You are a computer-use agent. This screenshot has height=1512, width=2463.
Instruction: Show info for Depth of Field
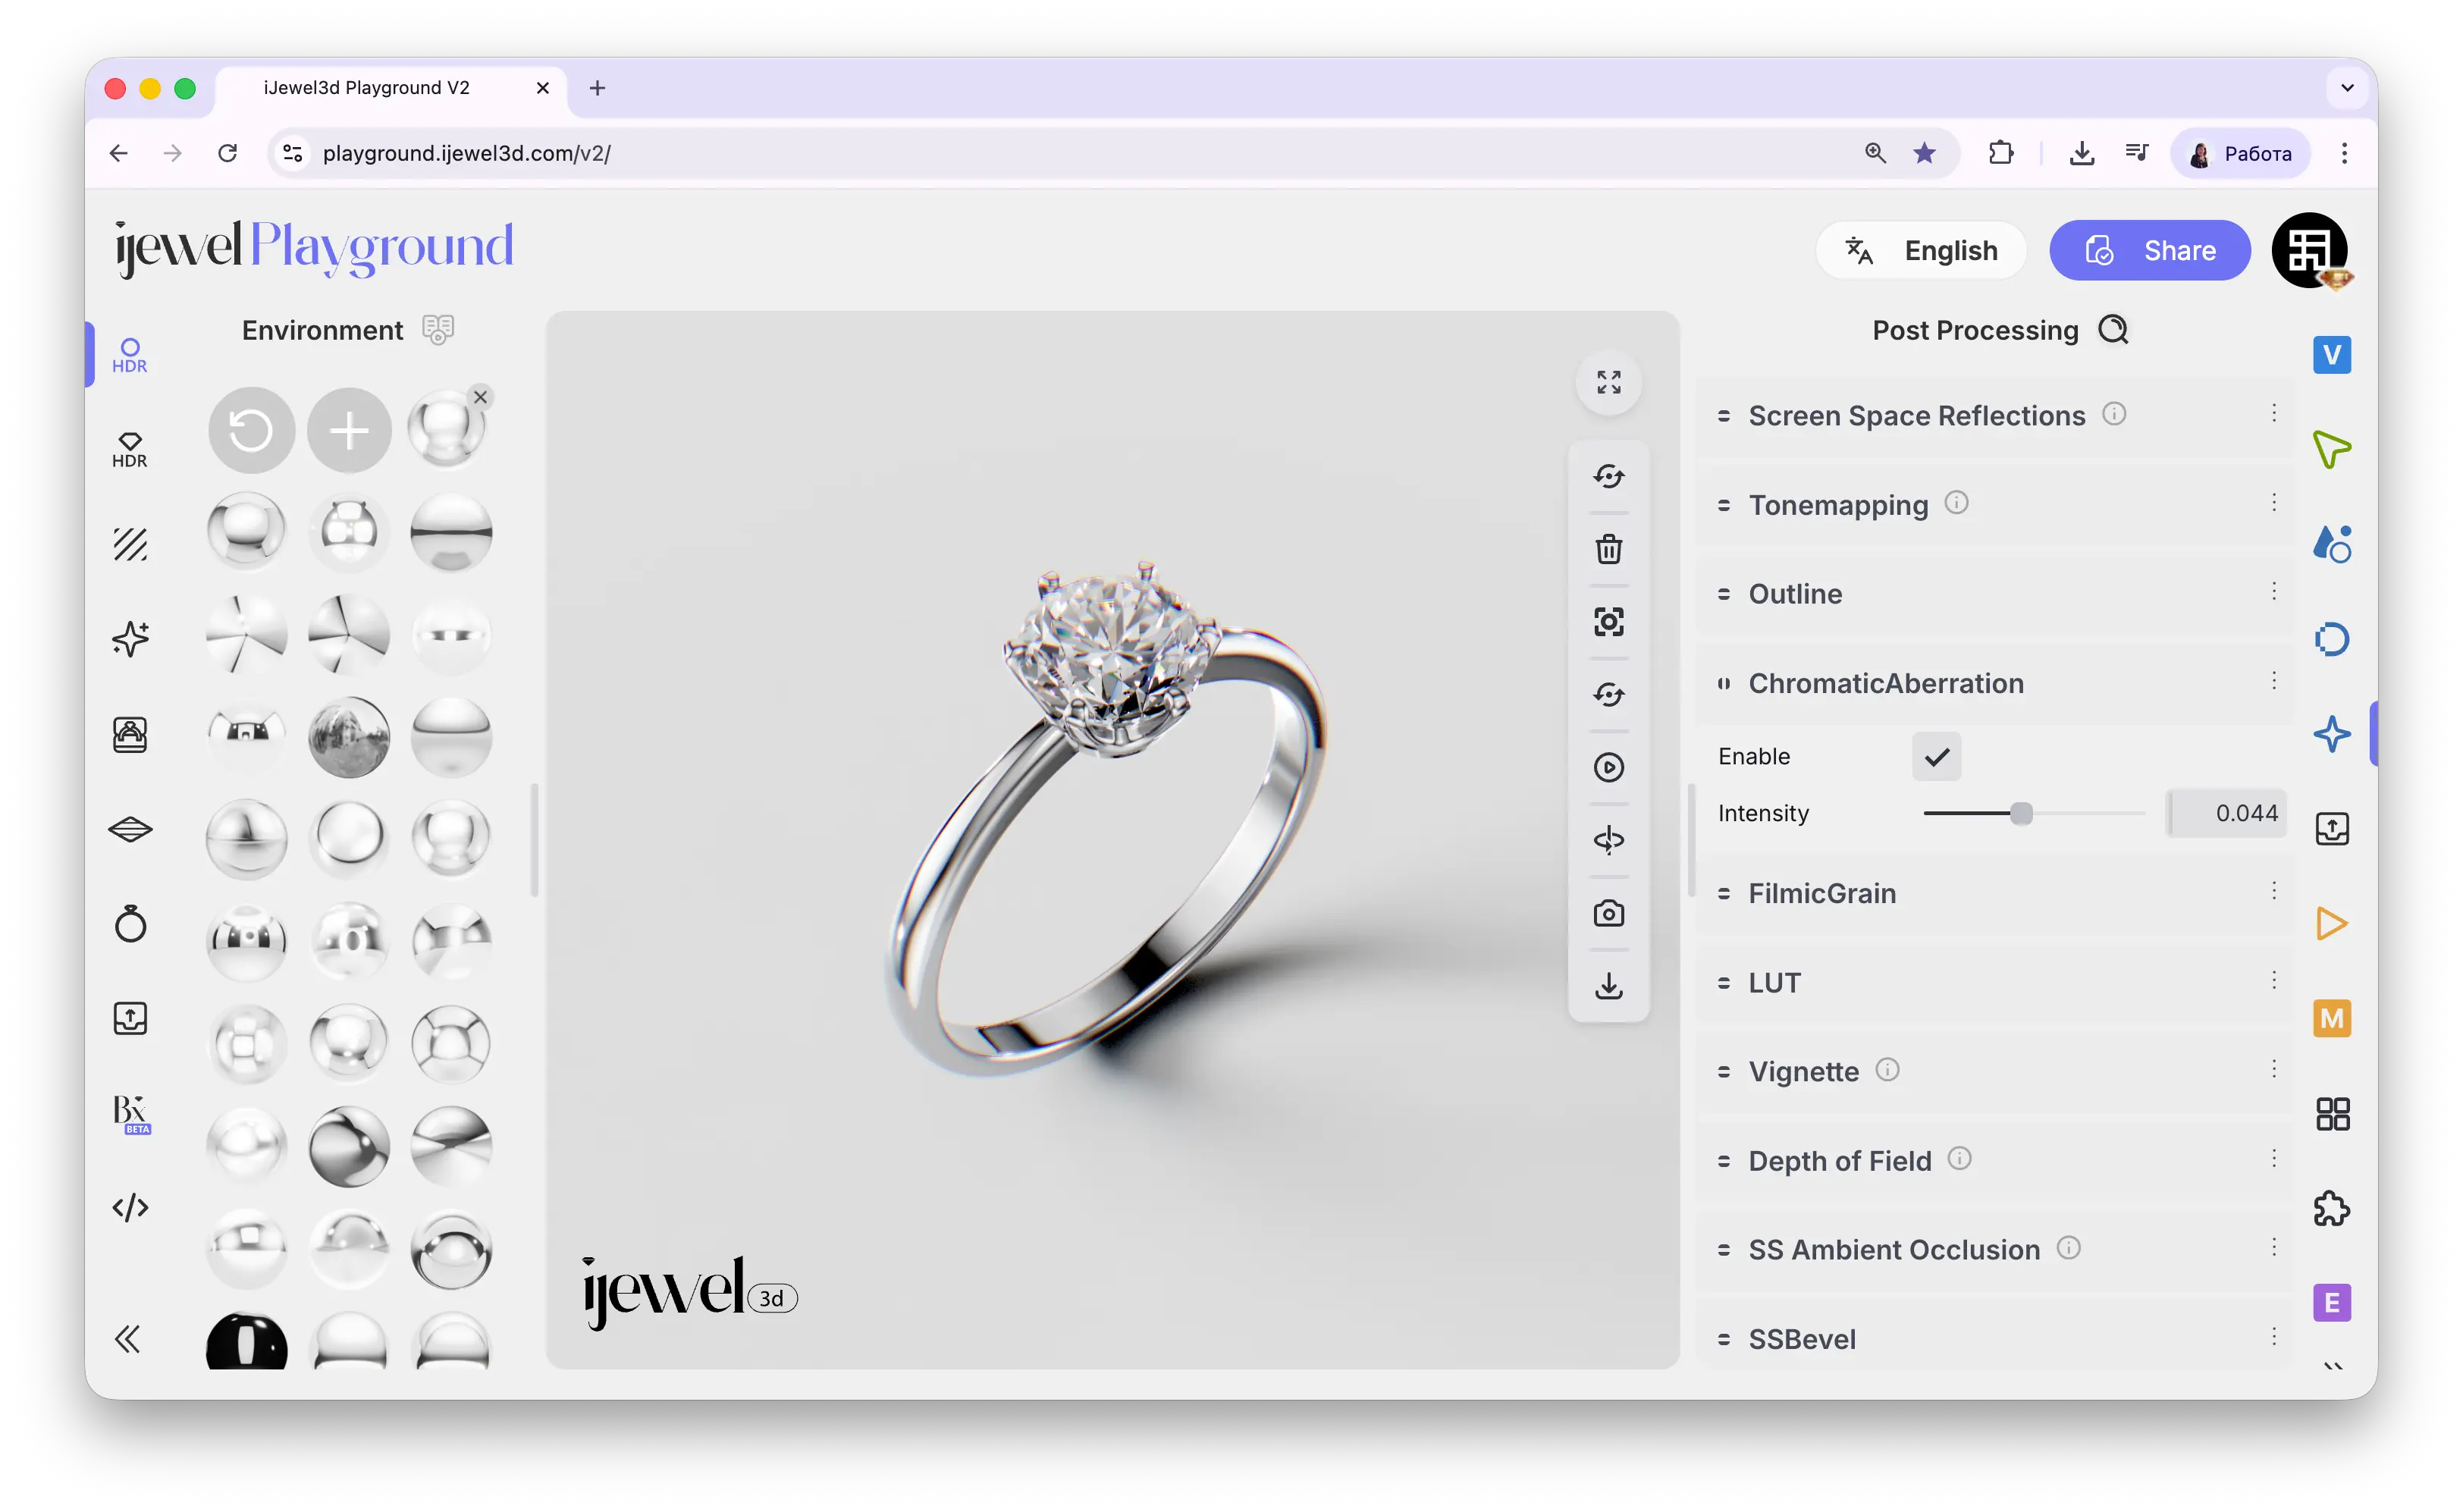[1959, 1158]
